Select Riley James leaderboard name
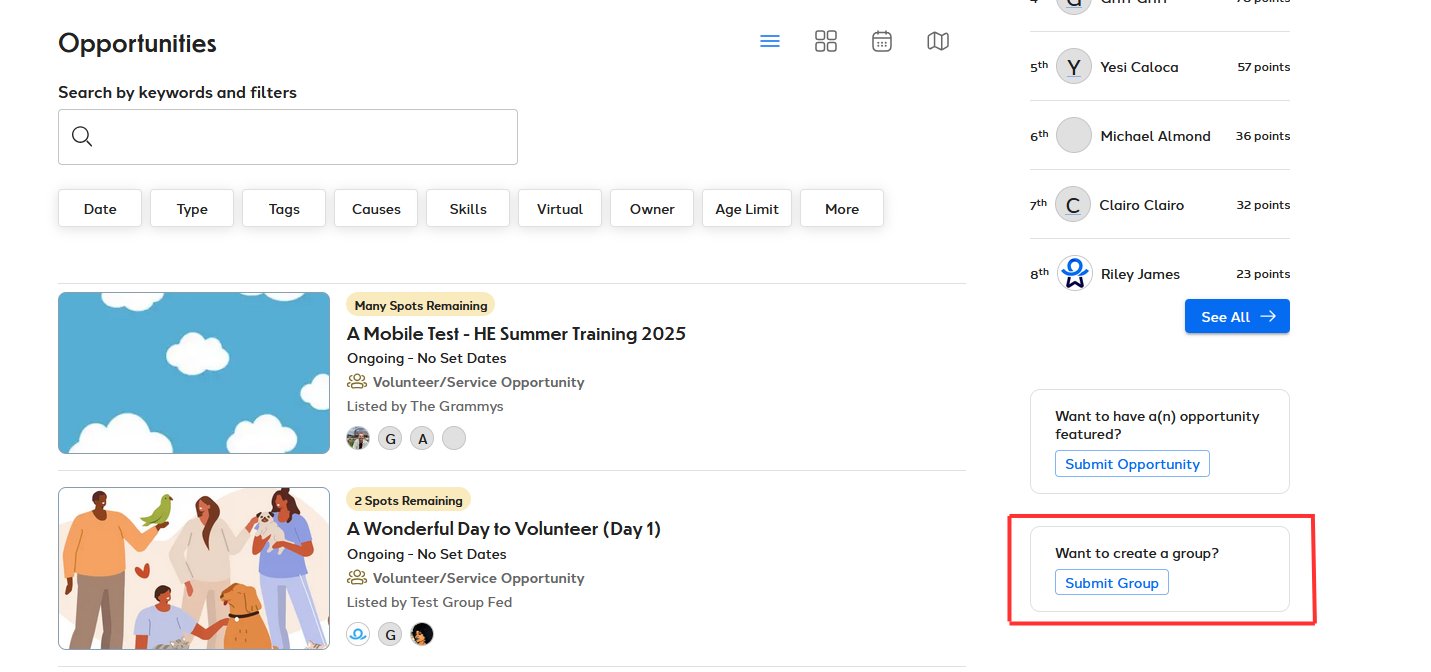 [1140, 274]
